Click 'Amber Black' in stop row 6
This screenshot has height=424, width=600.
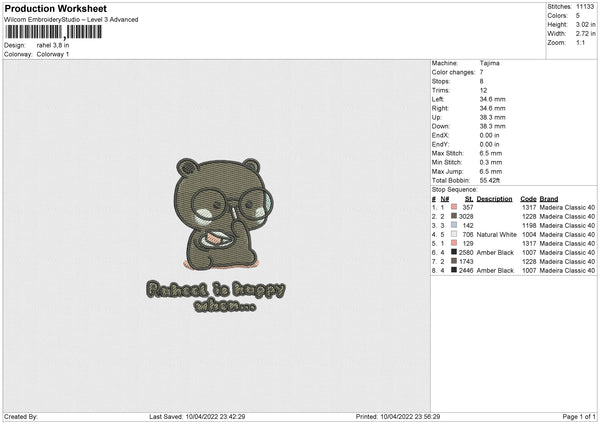click(x=495, y=253)
